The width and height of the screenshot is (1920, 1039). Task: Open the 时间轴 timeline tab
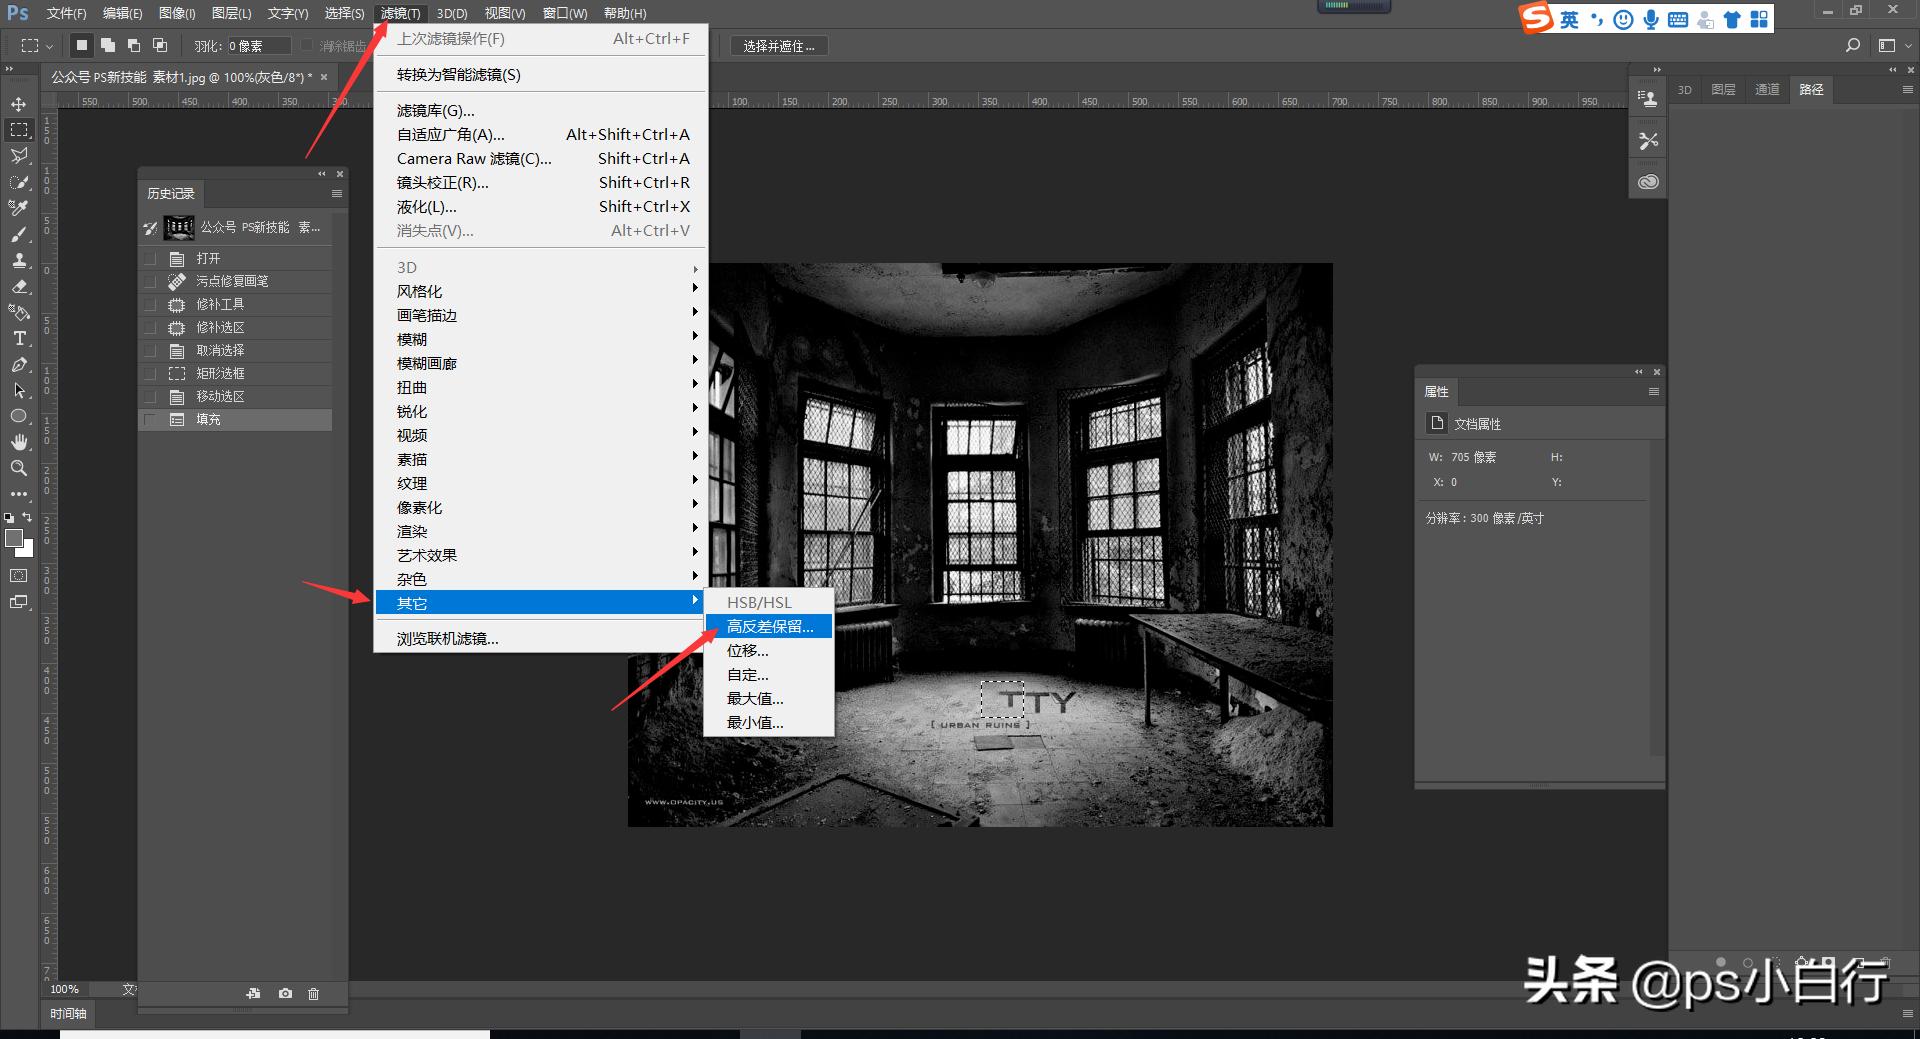(69, 1014)
